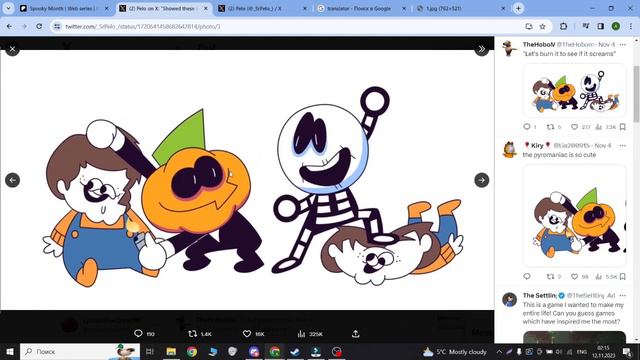The width and height of the screenshot is (640, 360).
Task: Open File Explorer from the taskbar
Action: point(171,351)
